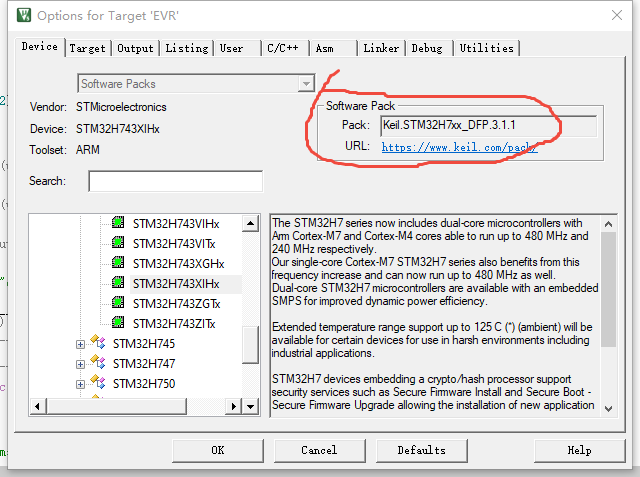Select STM32H743VITx in device tree
640x477 pixels.
pos(174,244)
